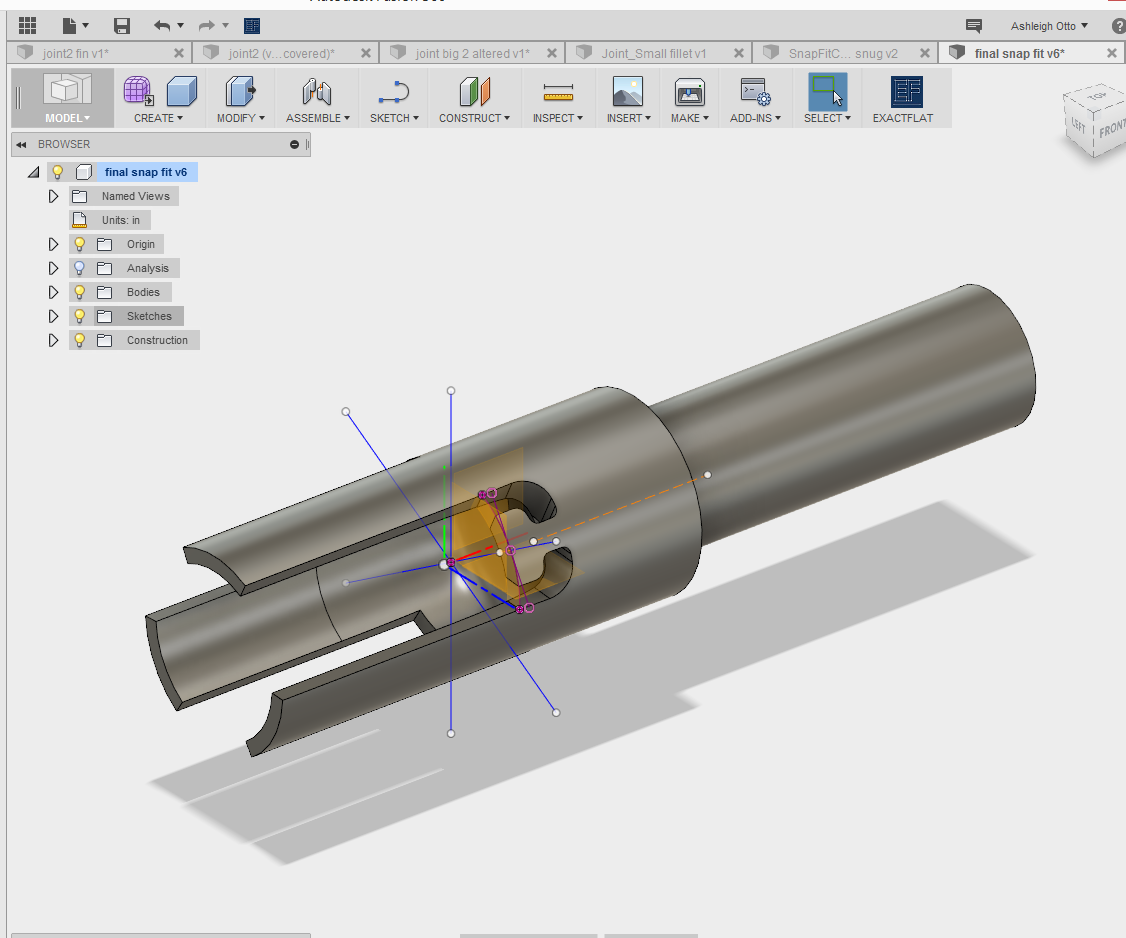The image size is (1126, 938).
Task: Save the design with the floppy icon
Action: 122,26
